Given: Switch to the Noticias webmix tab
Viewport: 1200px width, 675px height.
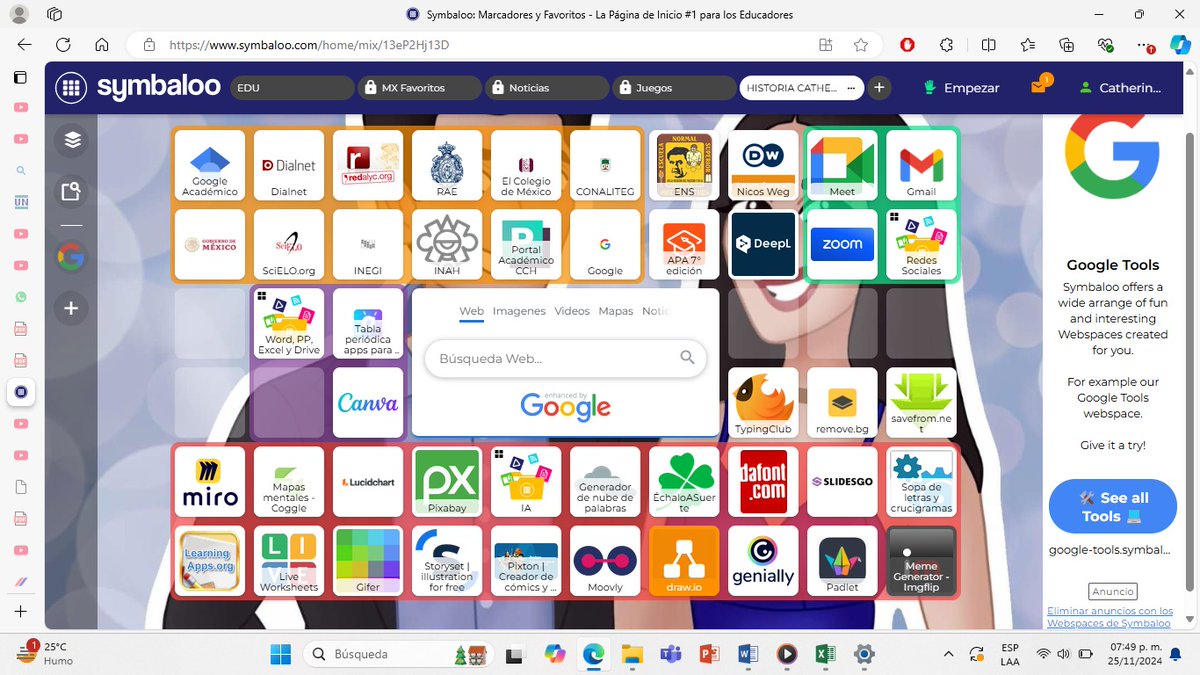Looking at the screenshot, I should click(547, 88).
